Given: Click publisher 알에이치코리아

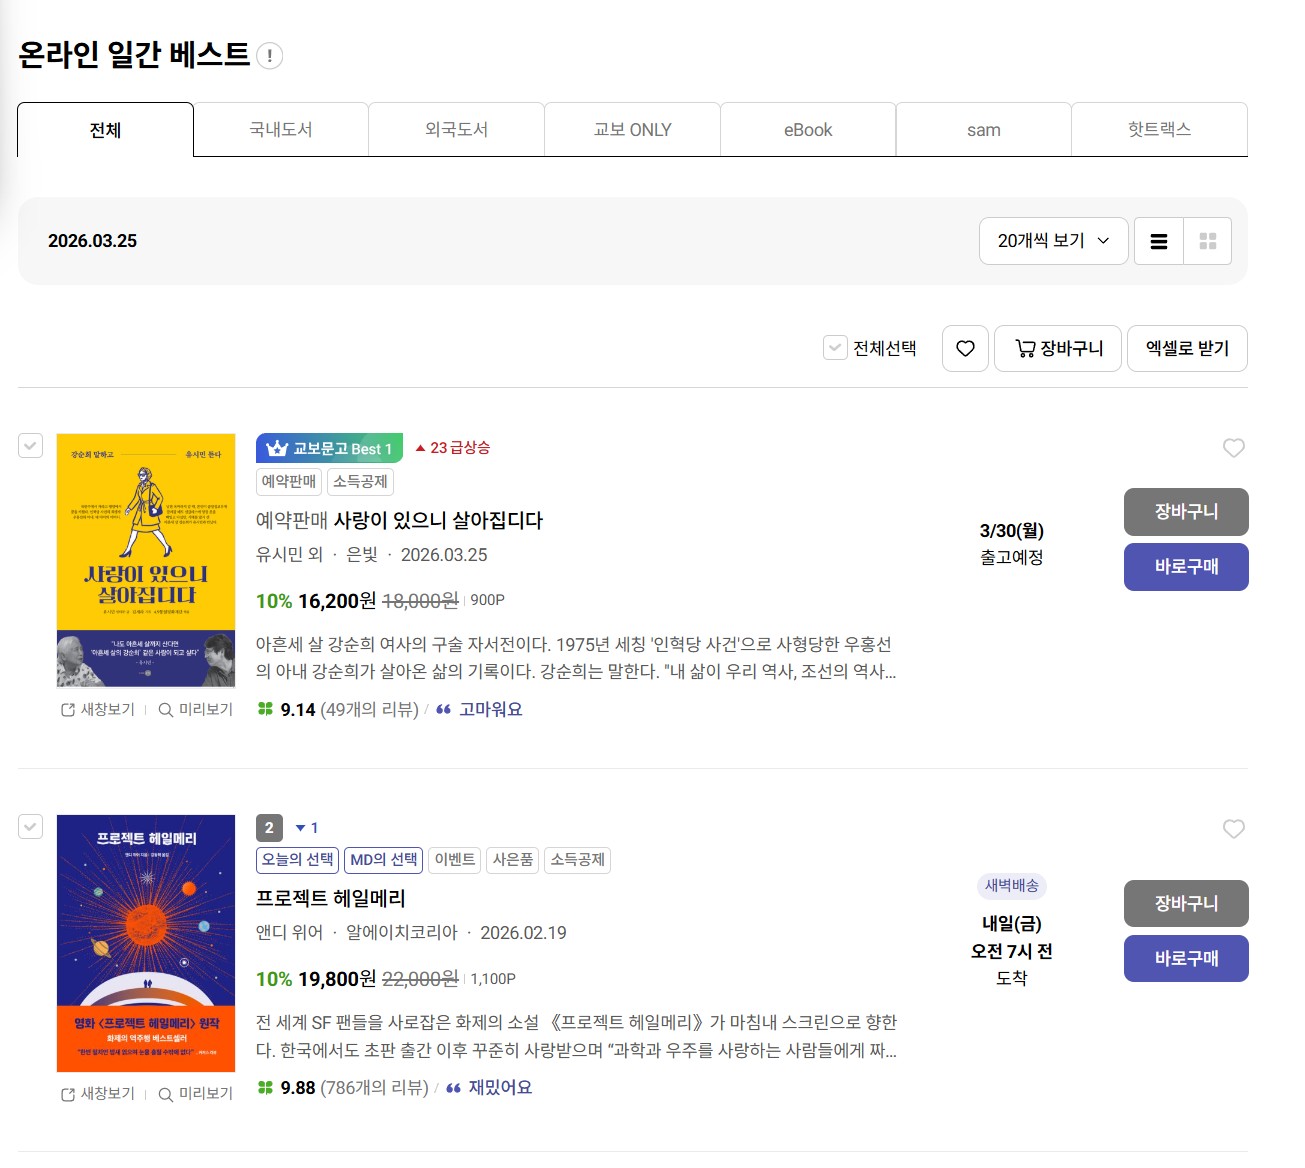Looking at the screenshot, I should tap(402, 933).
